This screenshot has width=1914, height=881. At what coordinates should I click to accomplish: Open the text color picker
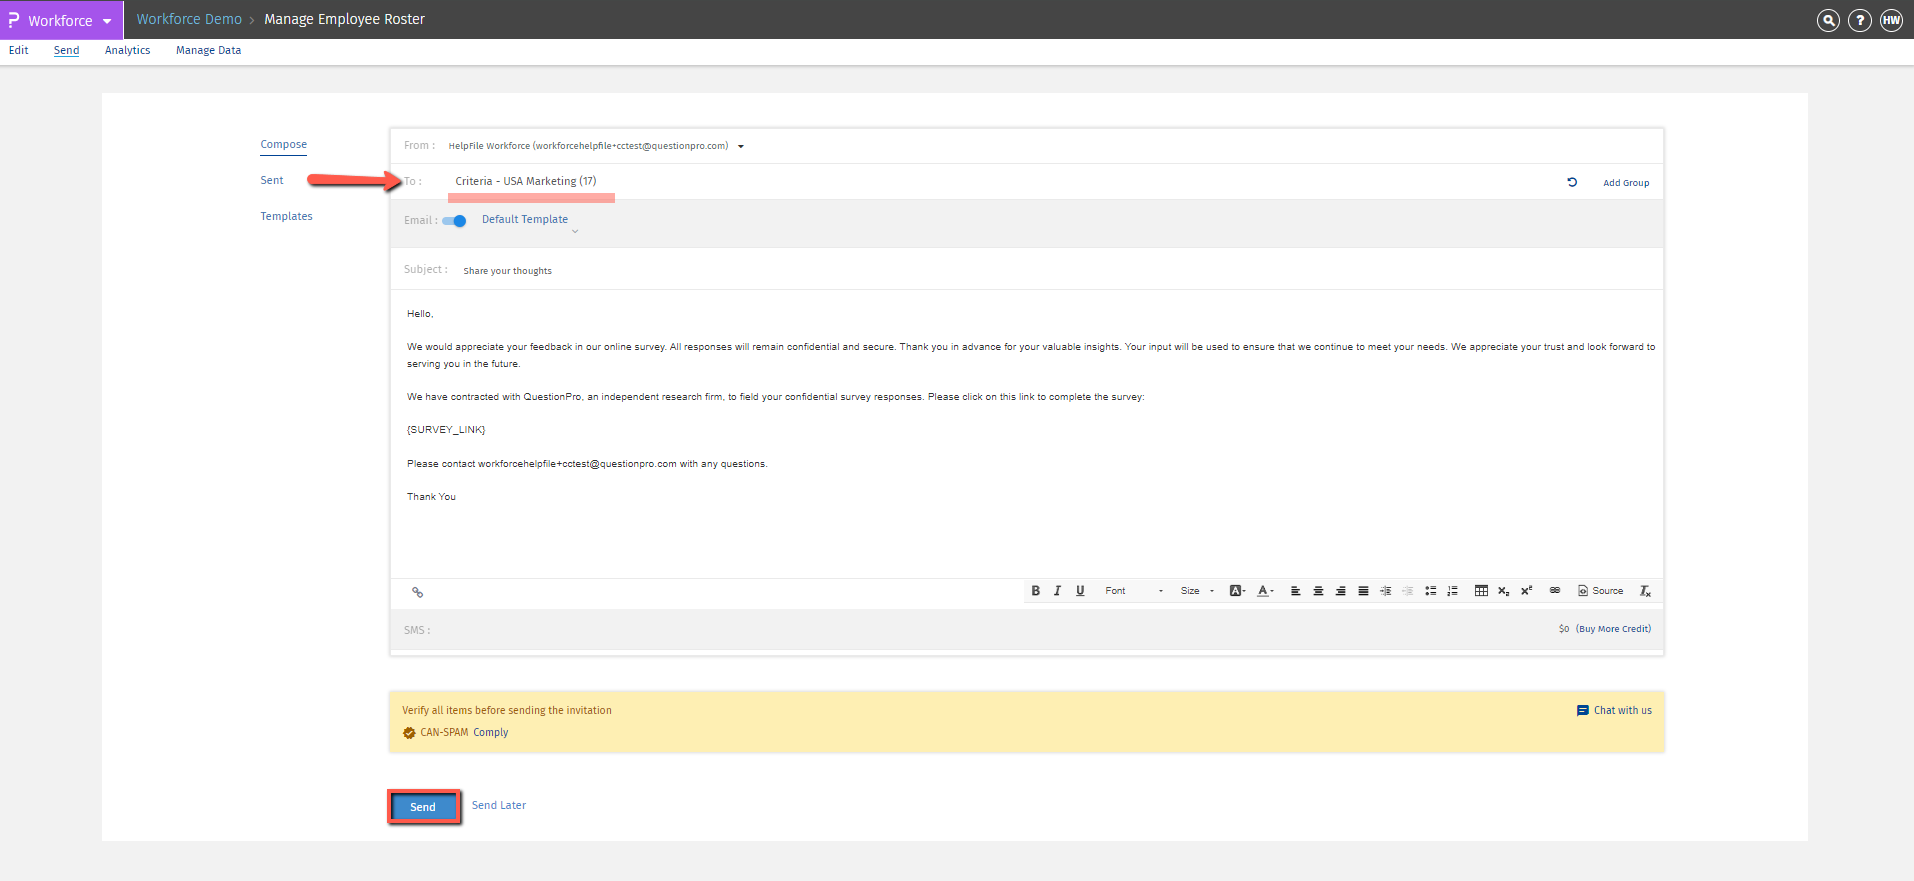coord(1265,591)
